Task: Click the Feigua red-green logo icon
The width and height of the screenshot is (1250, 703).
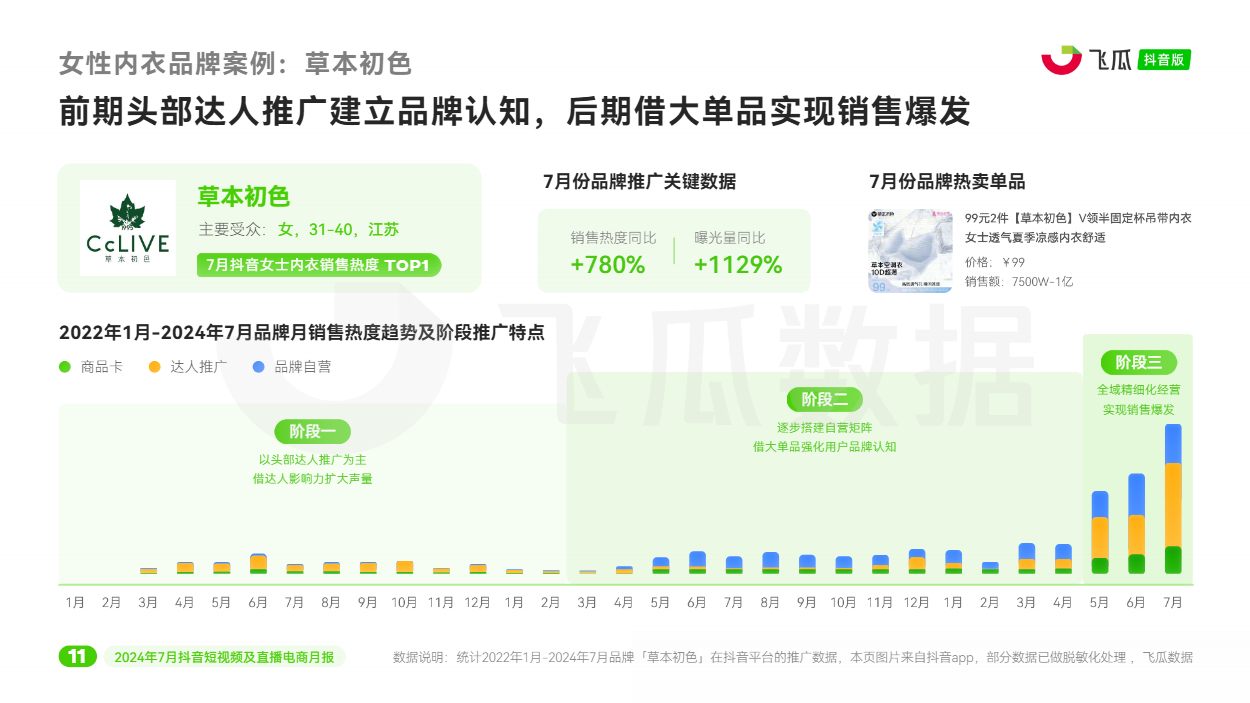Action: 1061,59
